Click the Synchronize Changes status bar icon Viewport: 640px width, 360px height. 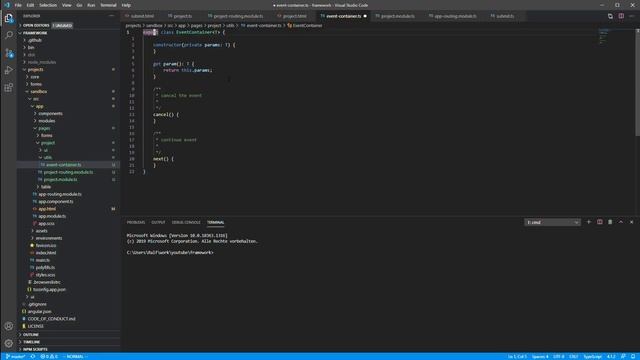[x=33, y=356]
